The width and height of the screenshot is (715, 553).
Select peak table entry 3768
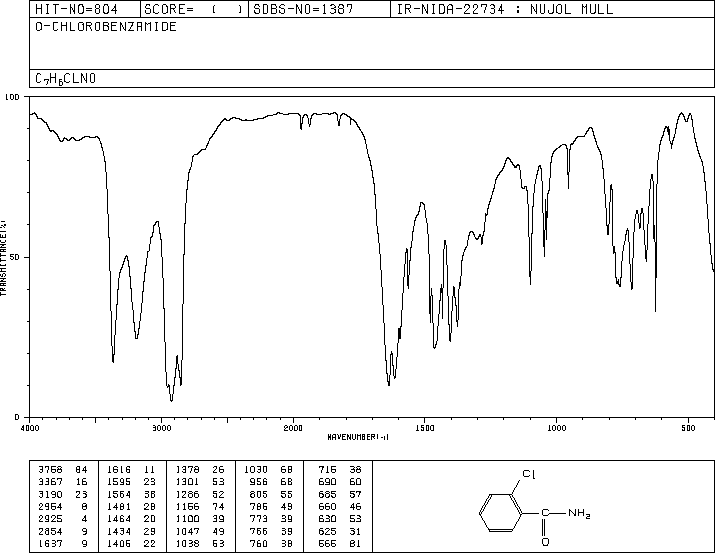pos(63,470)
